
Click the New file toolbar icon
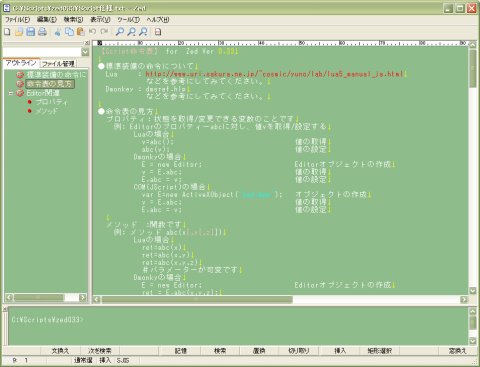tap(7, 32)
